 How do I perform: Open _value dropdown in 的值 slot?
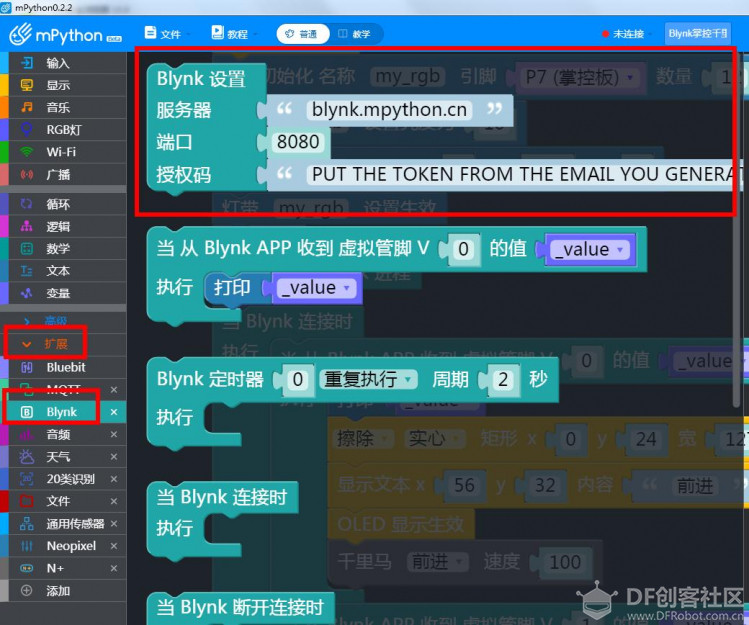(588, 249)
